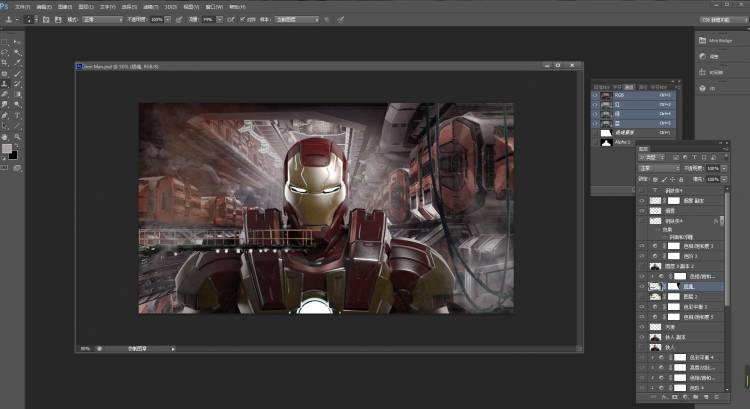
Task: Toggle visibility of the top layer
Action: pyautogui.click(x=642, y=190)
